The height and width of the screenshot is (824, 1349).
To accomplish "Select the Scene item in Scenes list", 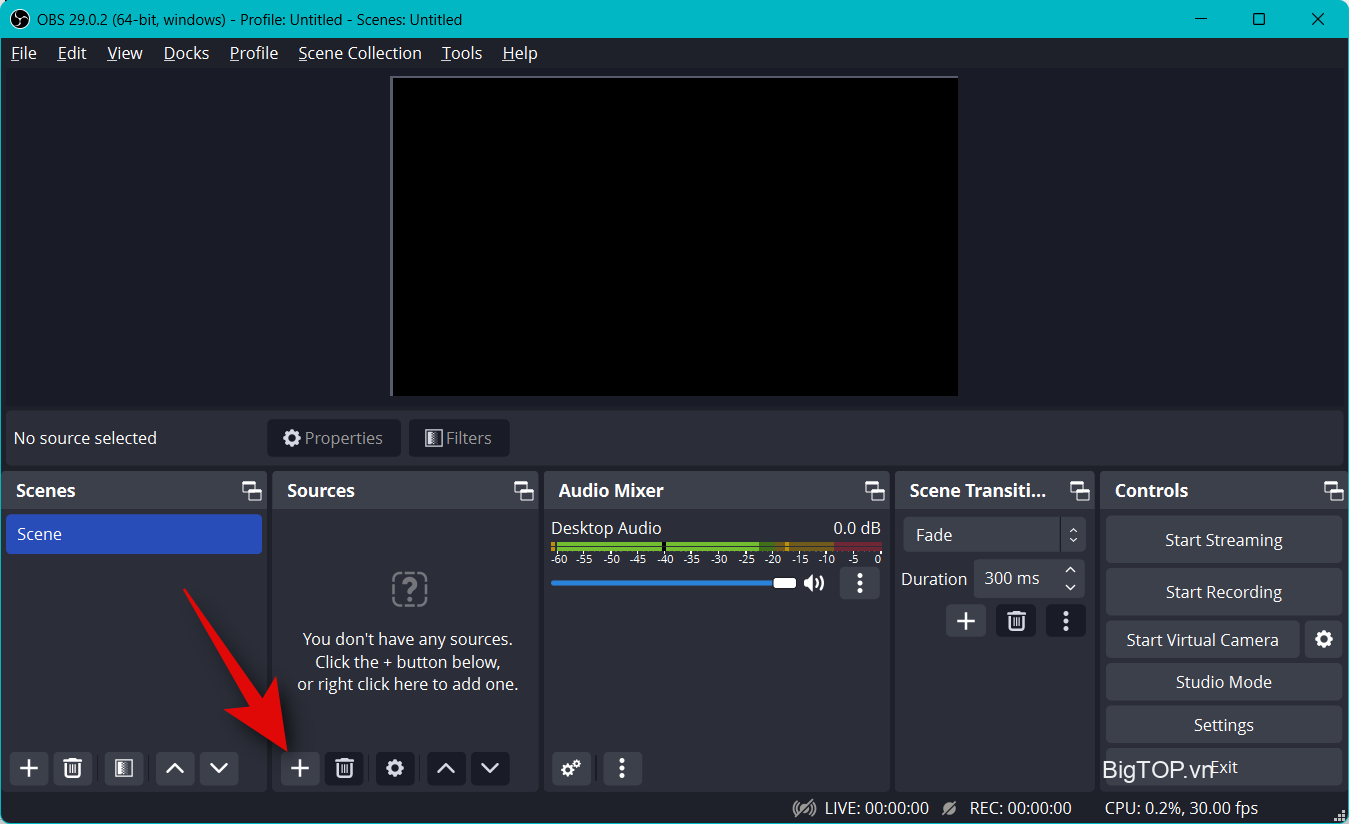I will [134, 534].
